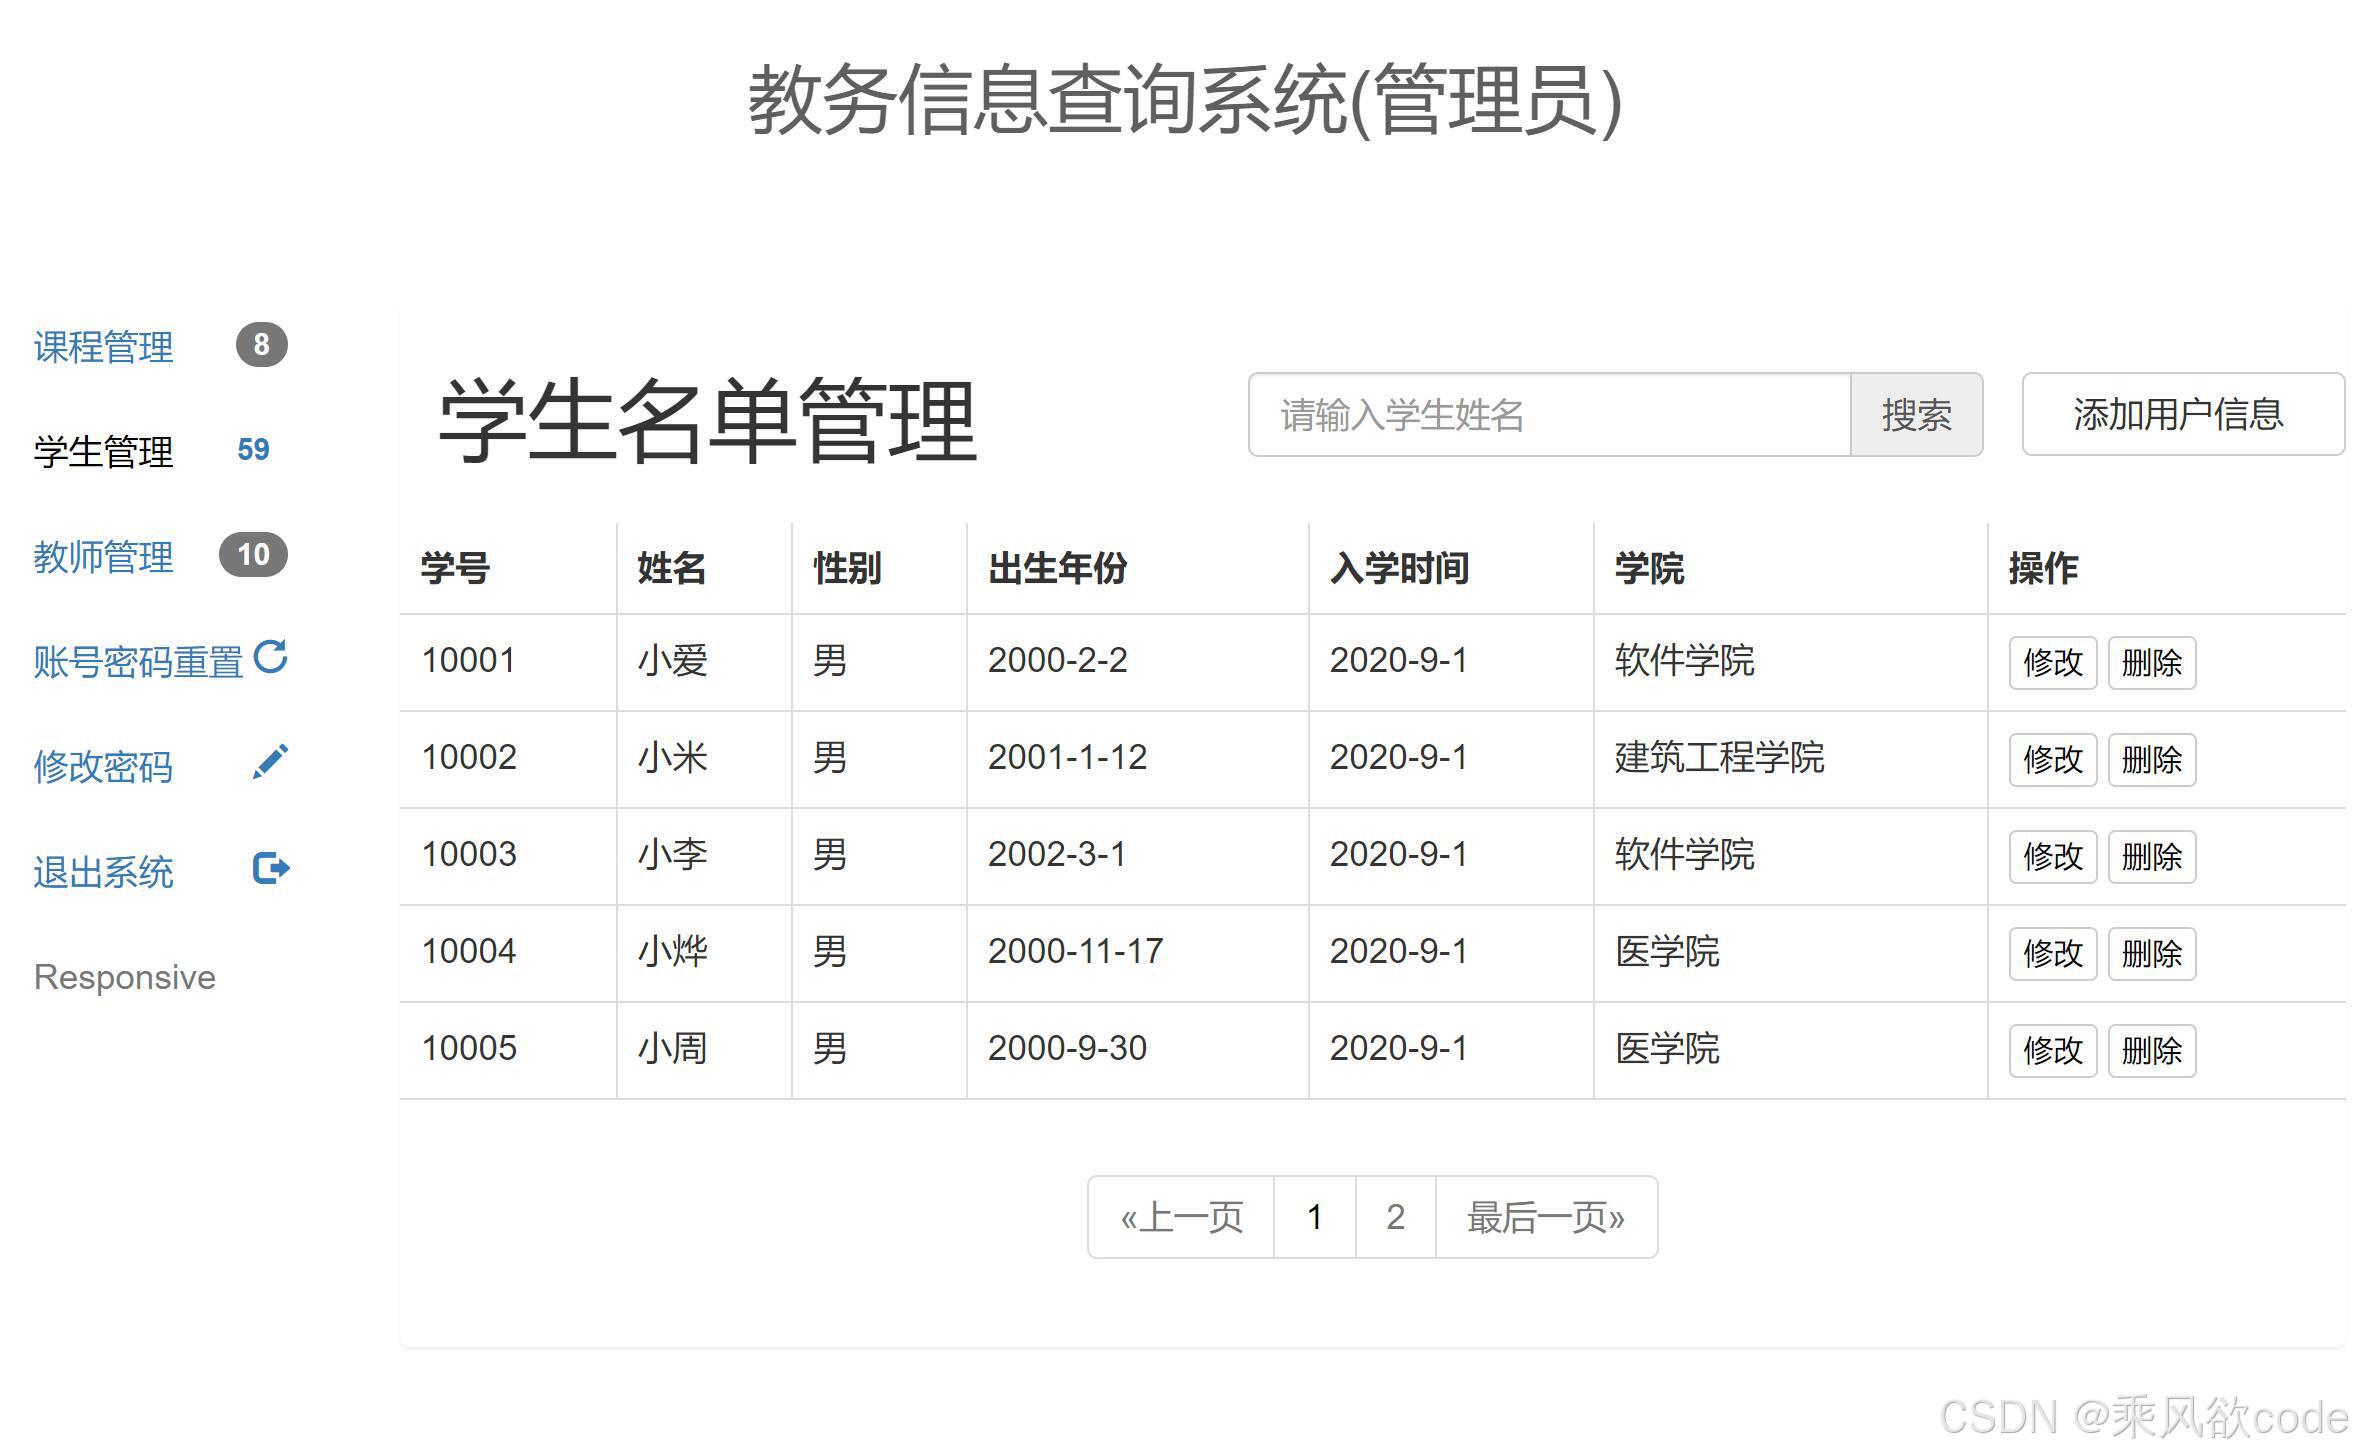Focus the 请输入学生姓名 search field
This screenshot has width=2353, height=1456.
tap(1548, 415)
